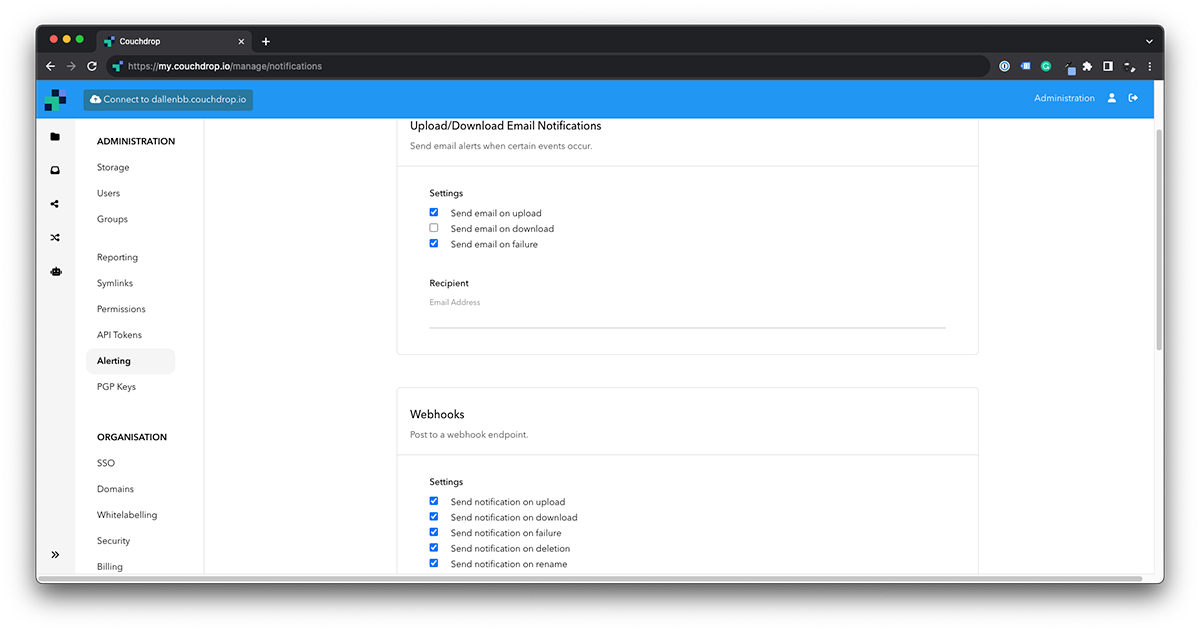The width and height of the screenshot is (1200, 630).
Task: Open the Files section in the sidebar
Action: tap(55, 136)
